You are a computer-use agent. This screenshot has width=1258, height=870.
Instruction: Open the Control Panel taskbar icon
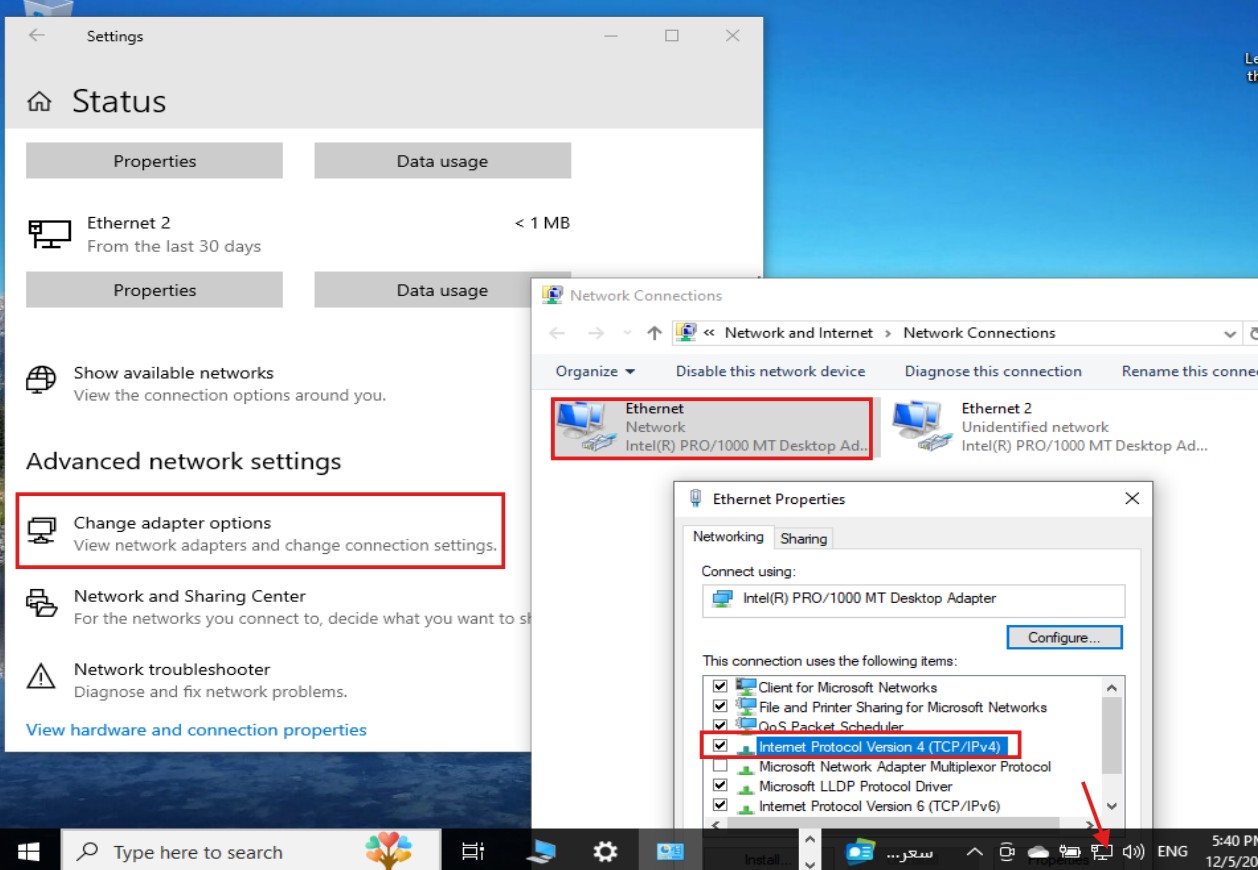click(669, 851)
